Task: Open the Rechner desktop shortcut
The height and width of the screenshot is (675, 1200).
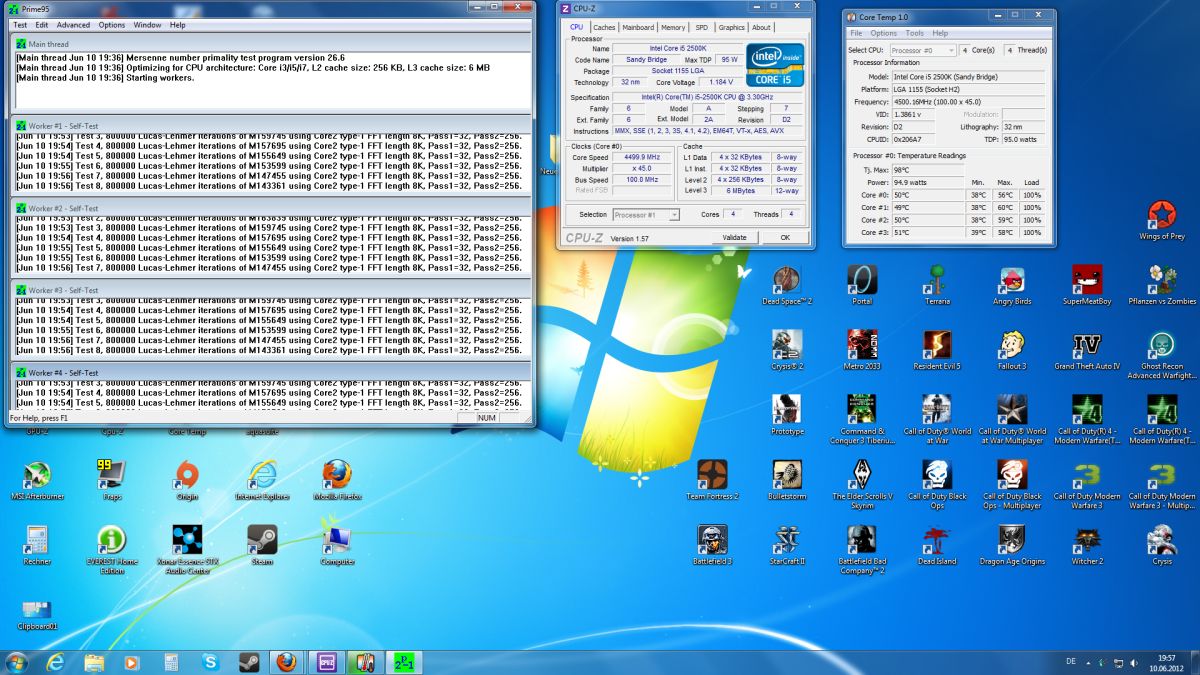Action: pos(37,545)
